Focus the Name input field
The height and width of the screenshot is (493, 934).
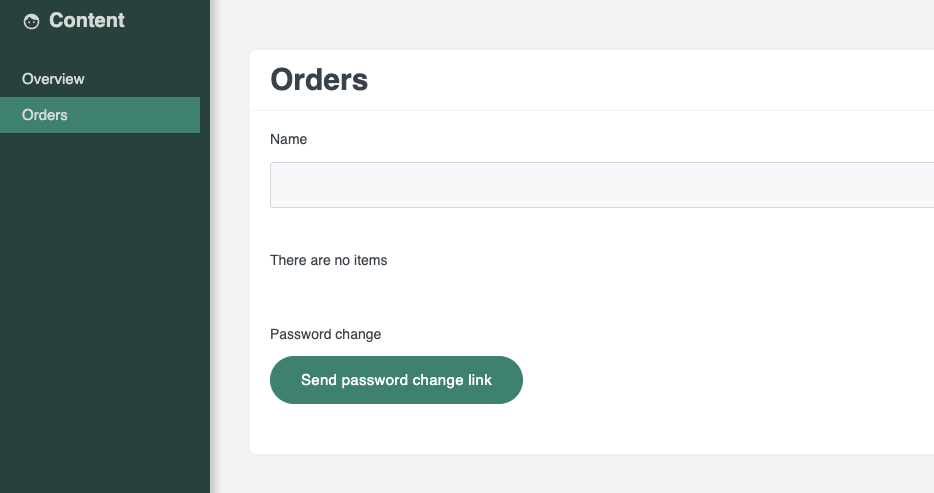tap(602, 185)
